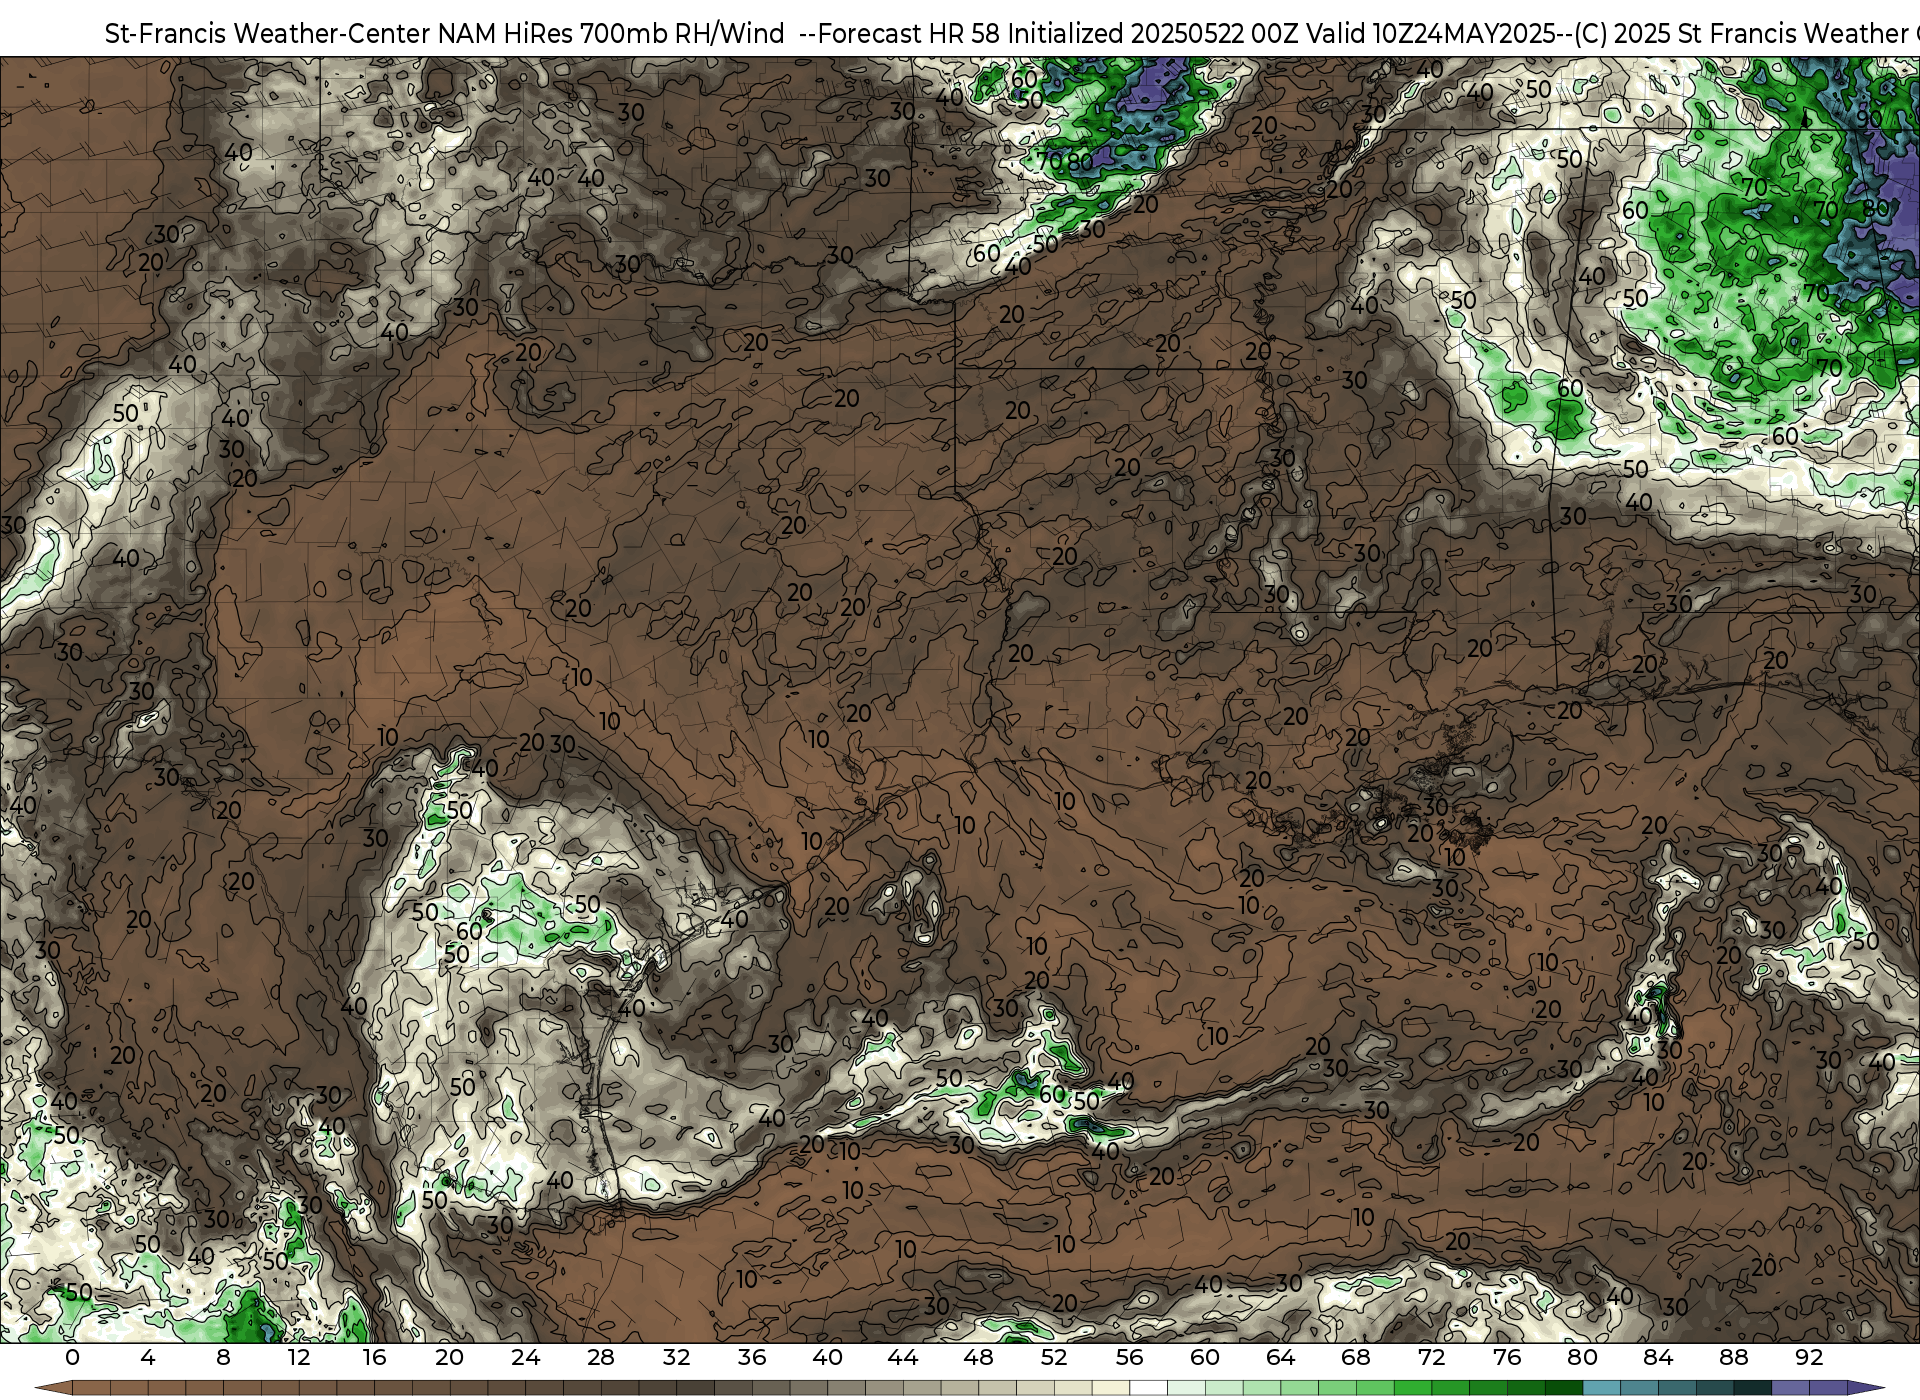Image resolution: width=1920 pixels, height=1400 pixels.
Task: Click the "St-Francis Weather-Center" title text
Action: point(268,34)
